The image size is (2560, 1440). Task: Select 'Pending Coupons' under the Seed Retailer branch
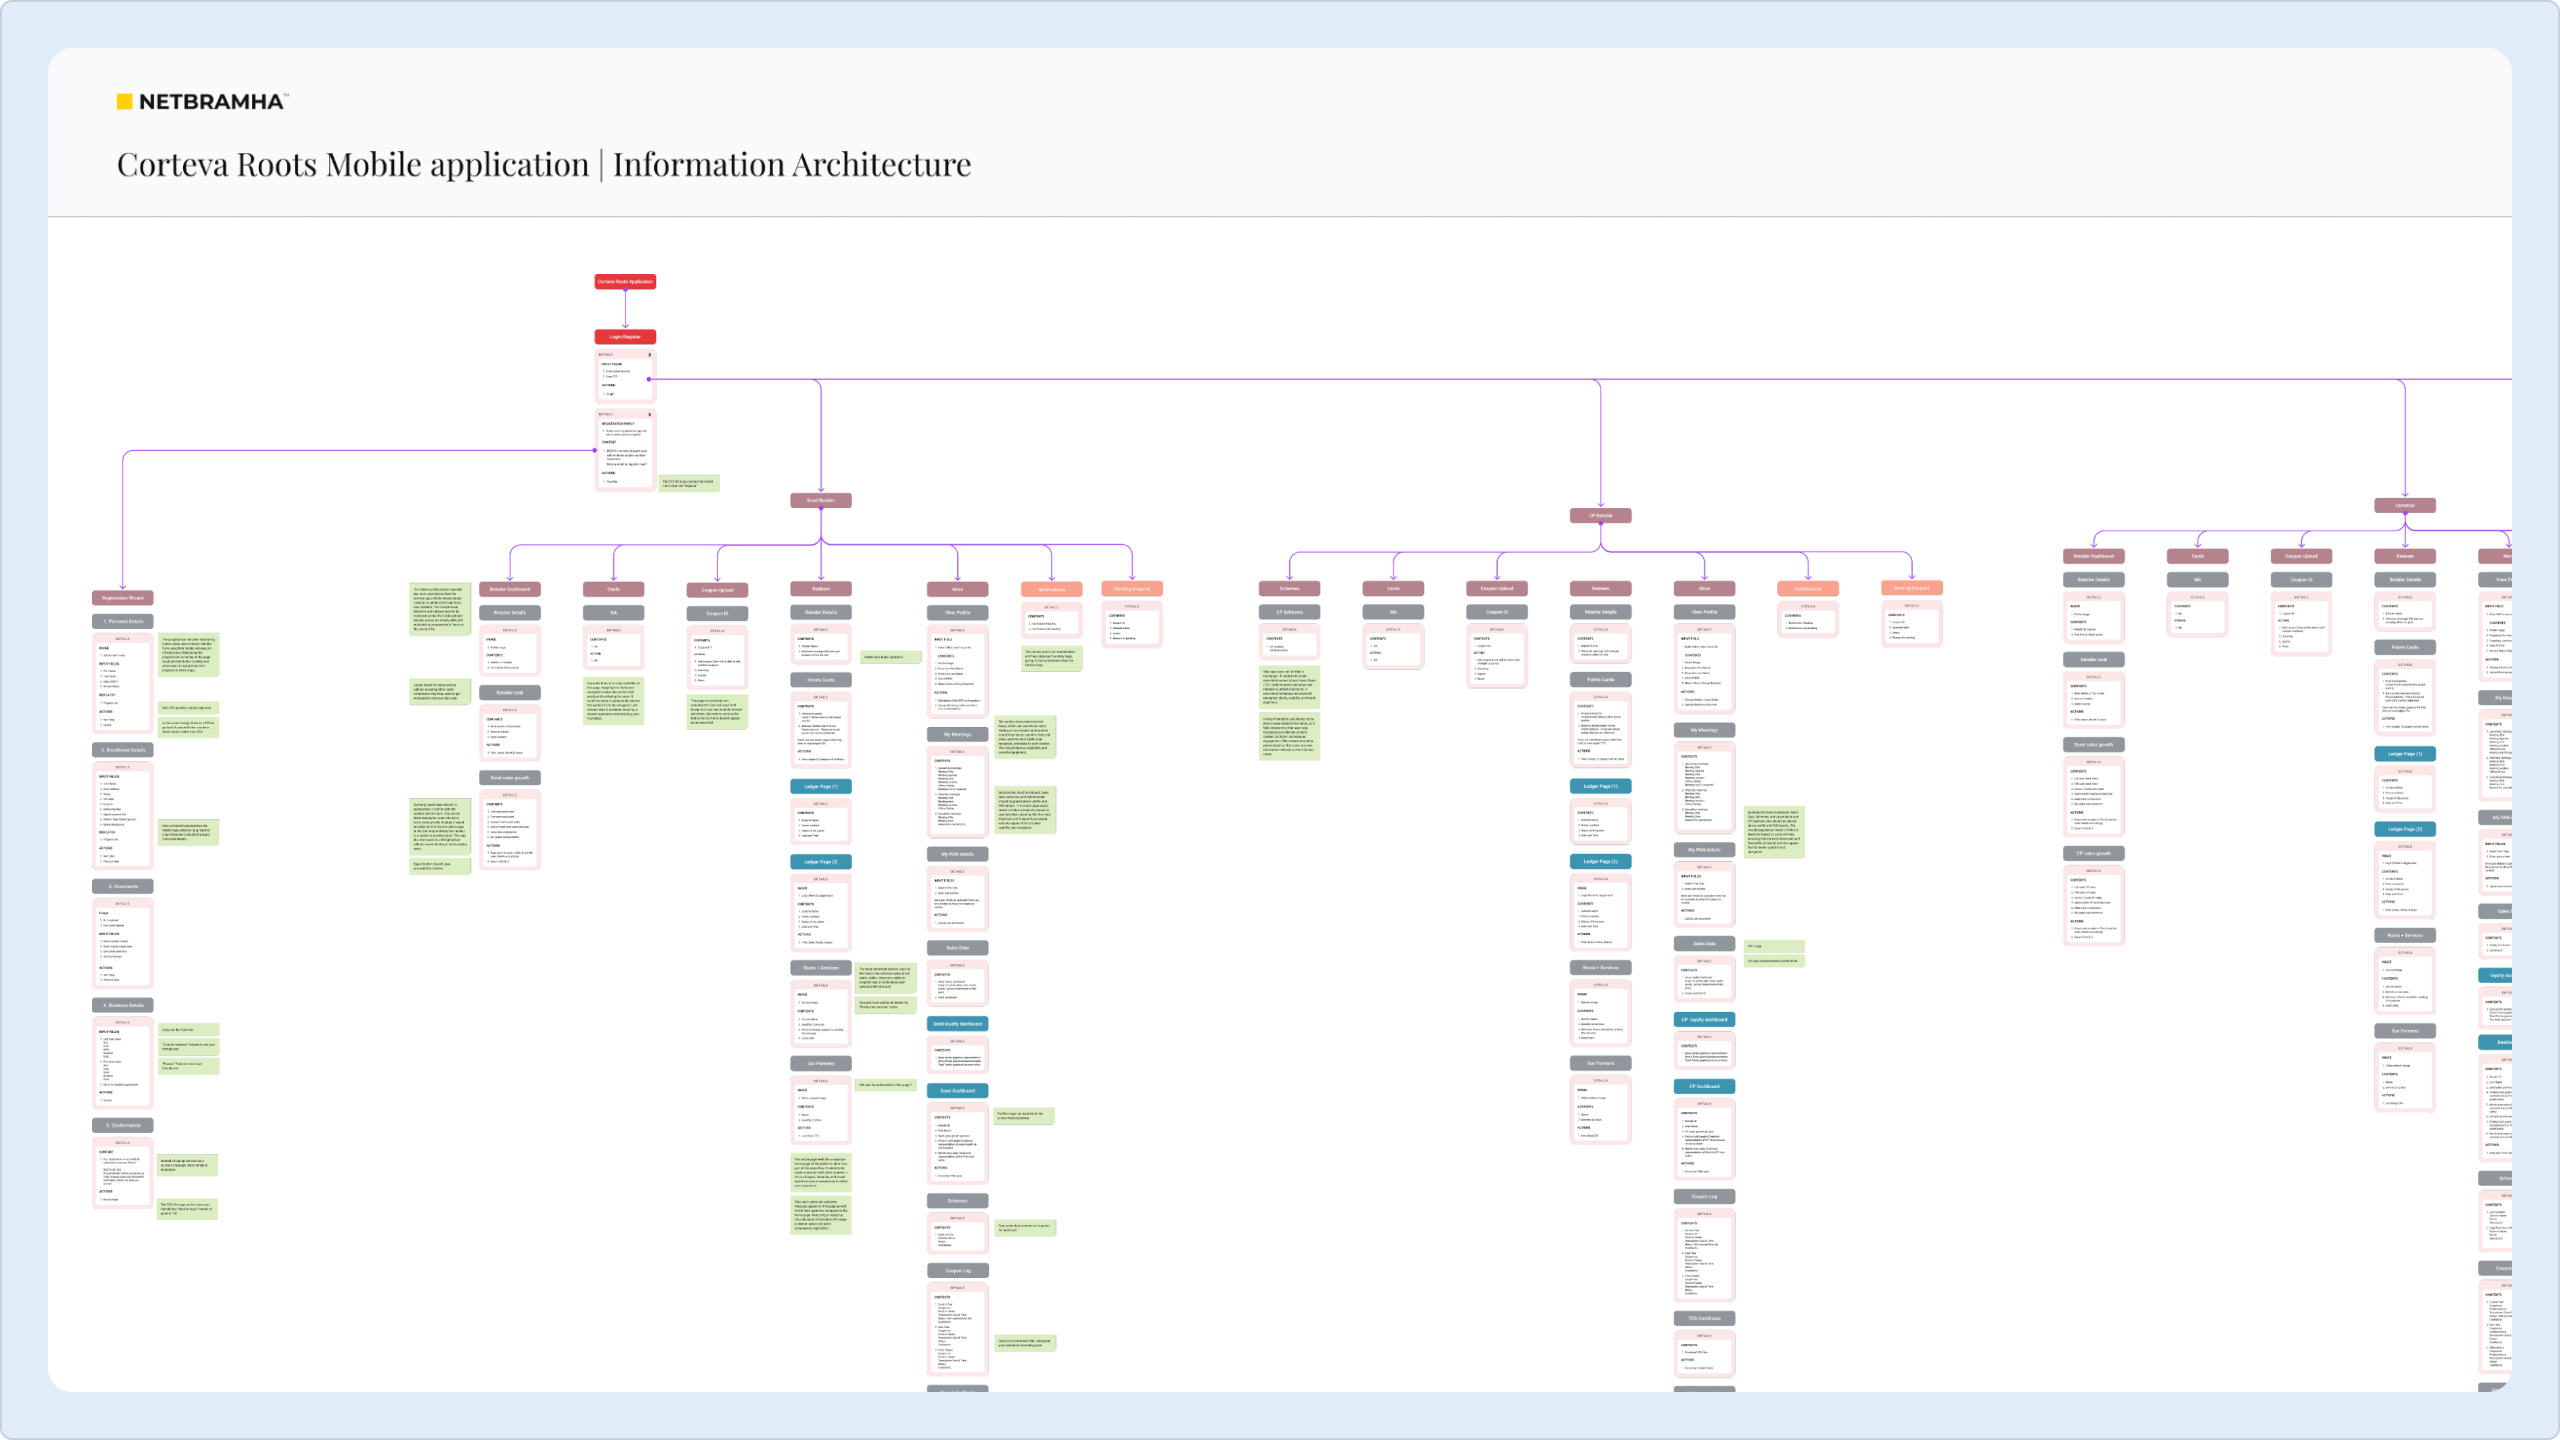pyautogui.click(x=1132, y=589)
